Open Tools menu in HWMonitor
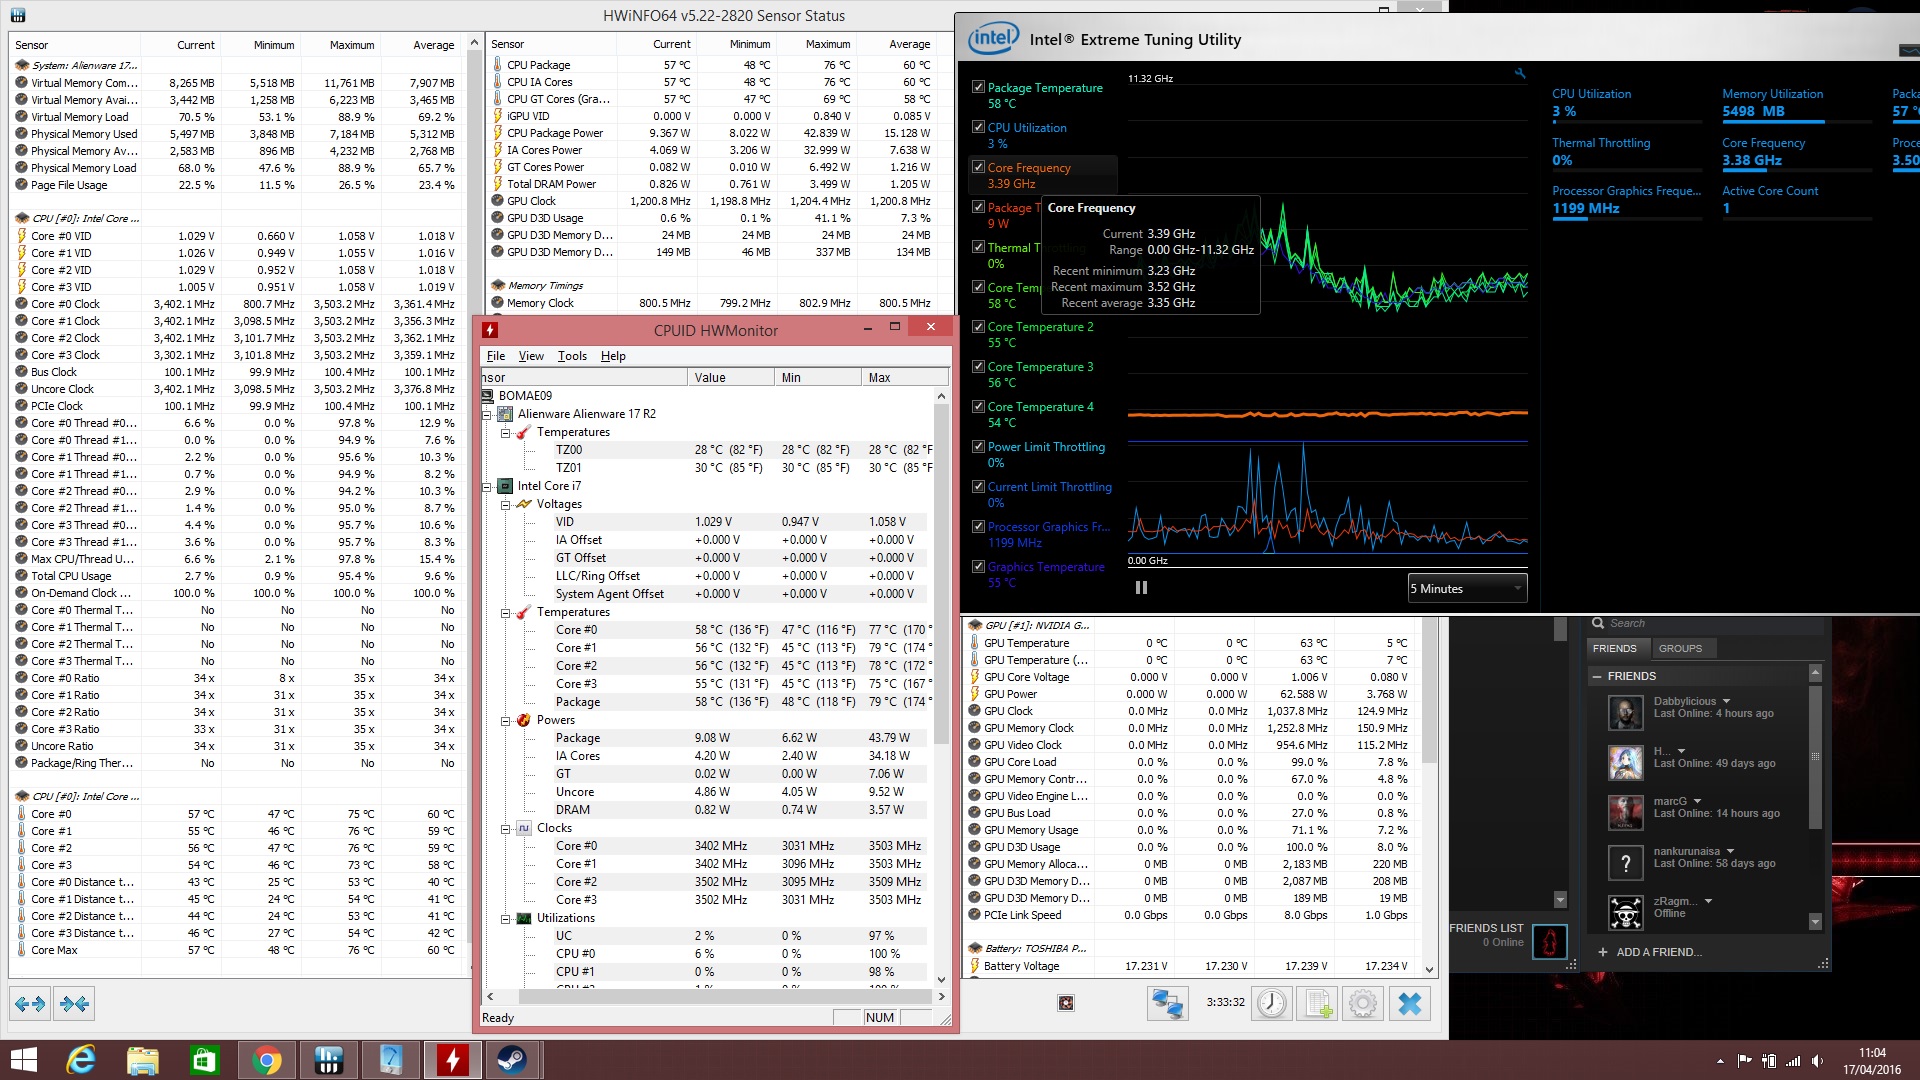Image resolution: width=1920 pixels, height=1080 pixels. pyautogui.click(x=572, y=356)
